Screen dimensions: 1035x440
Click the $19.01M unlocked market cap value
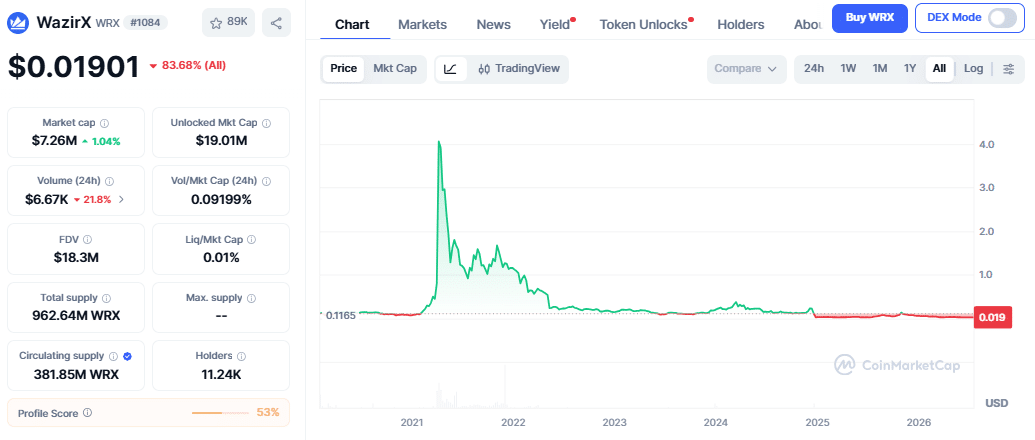pos(221,141)
